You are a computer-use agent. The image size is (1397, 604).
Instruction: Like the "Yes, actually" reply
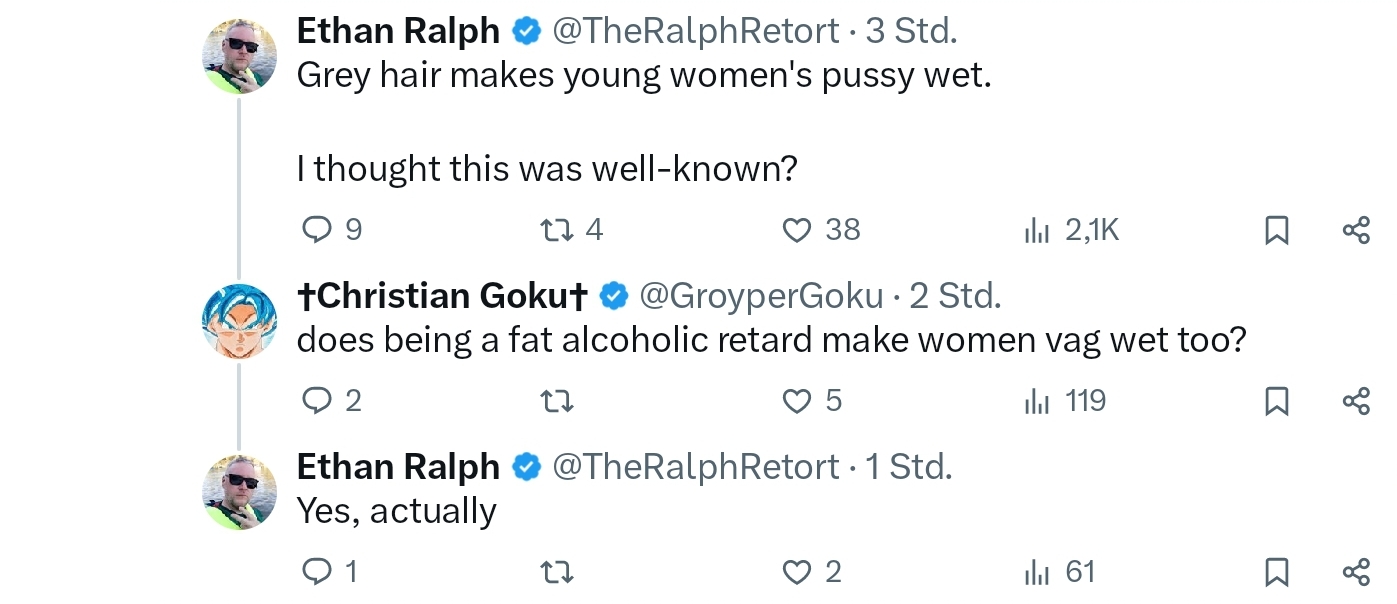pos(796,572)
